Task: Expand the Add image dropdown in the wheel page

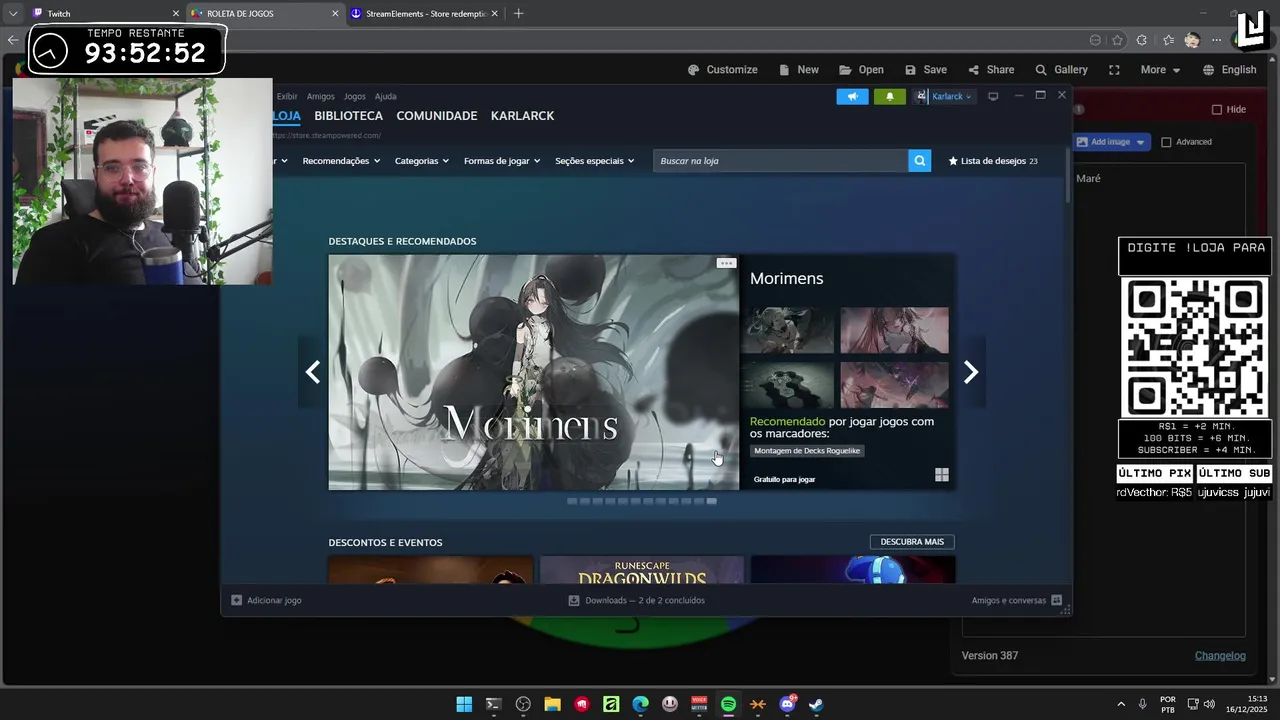Action: pyautogui.click(x=1140, y=142)
